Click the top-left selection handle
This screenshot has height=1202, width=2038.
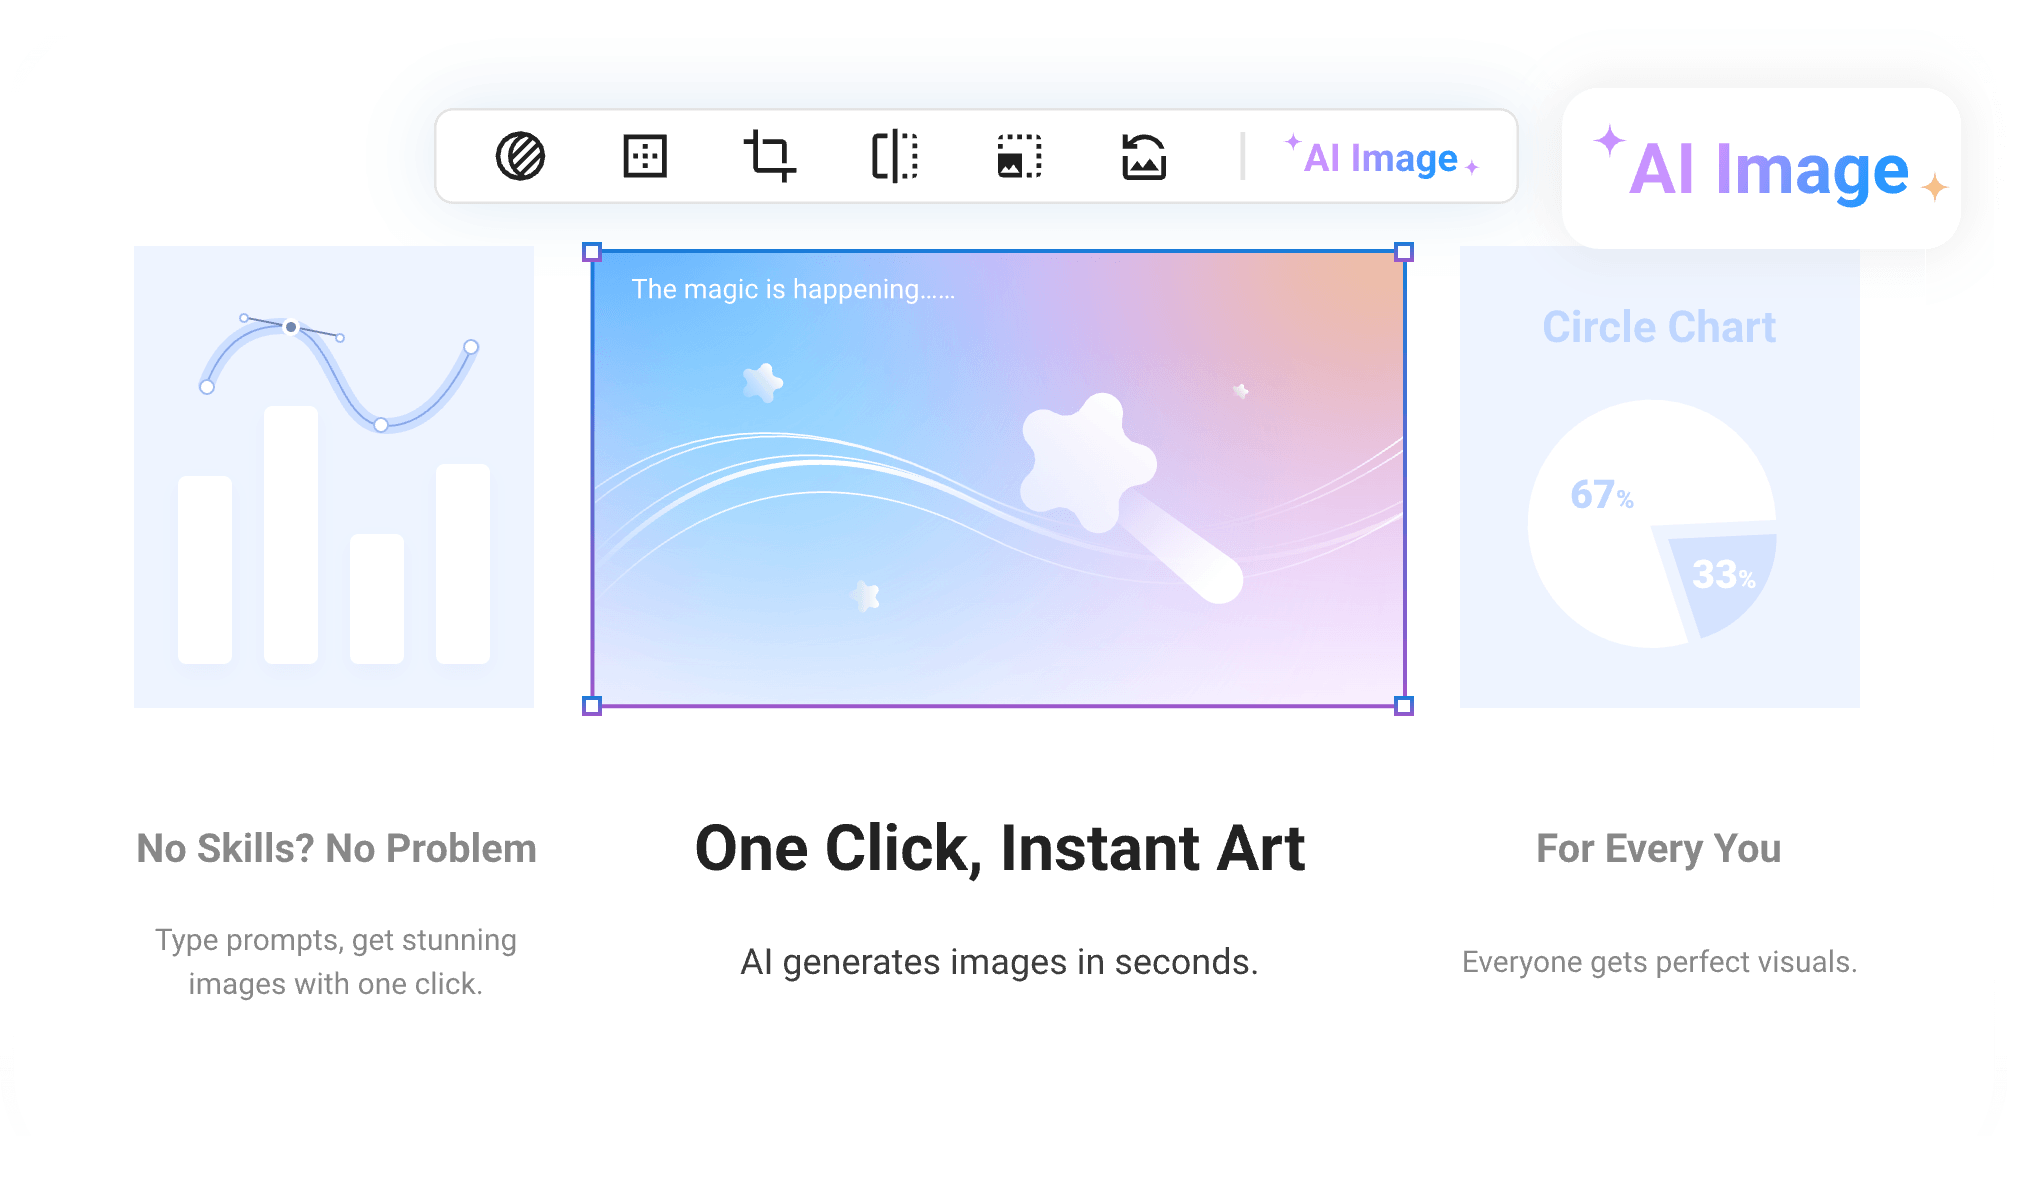(x=592, y=252)
